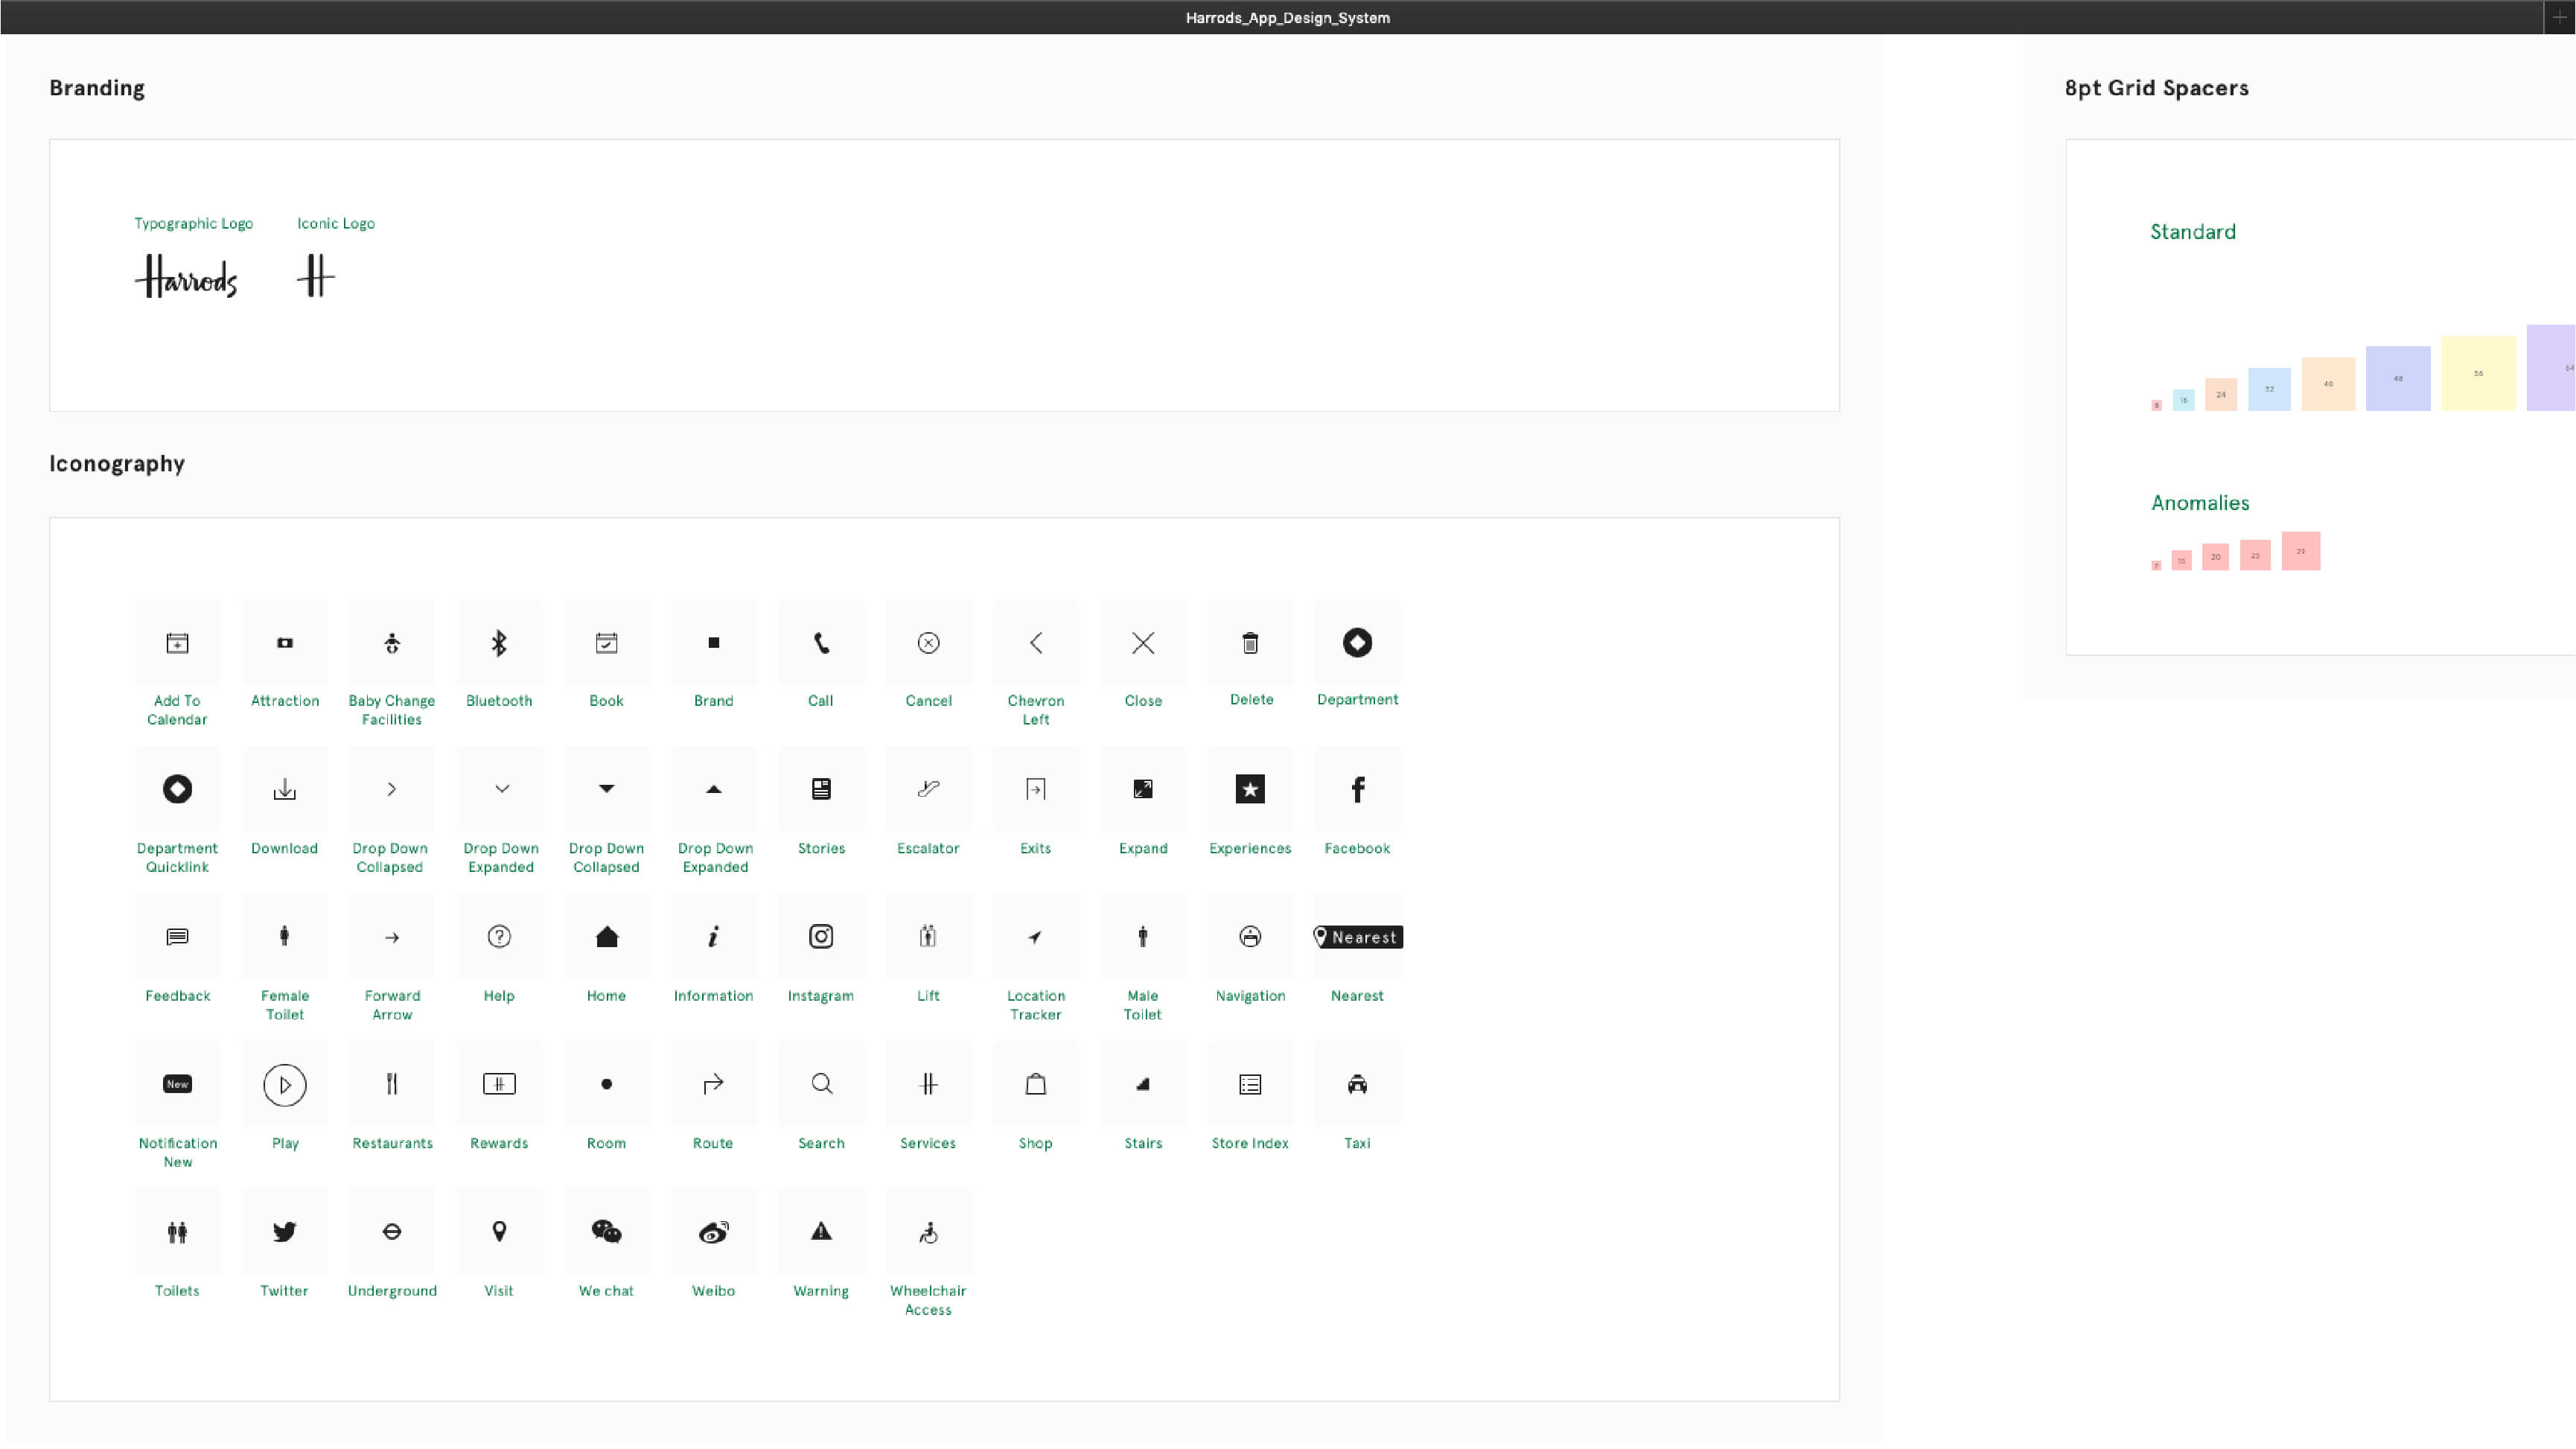Select the Taxi icon

click(x=1357, y=1084)
